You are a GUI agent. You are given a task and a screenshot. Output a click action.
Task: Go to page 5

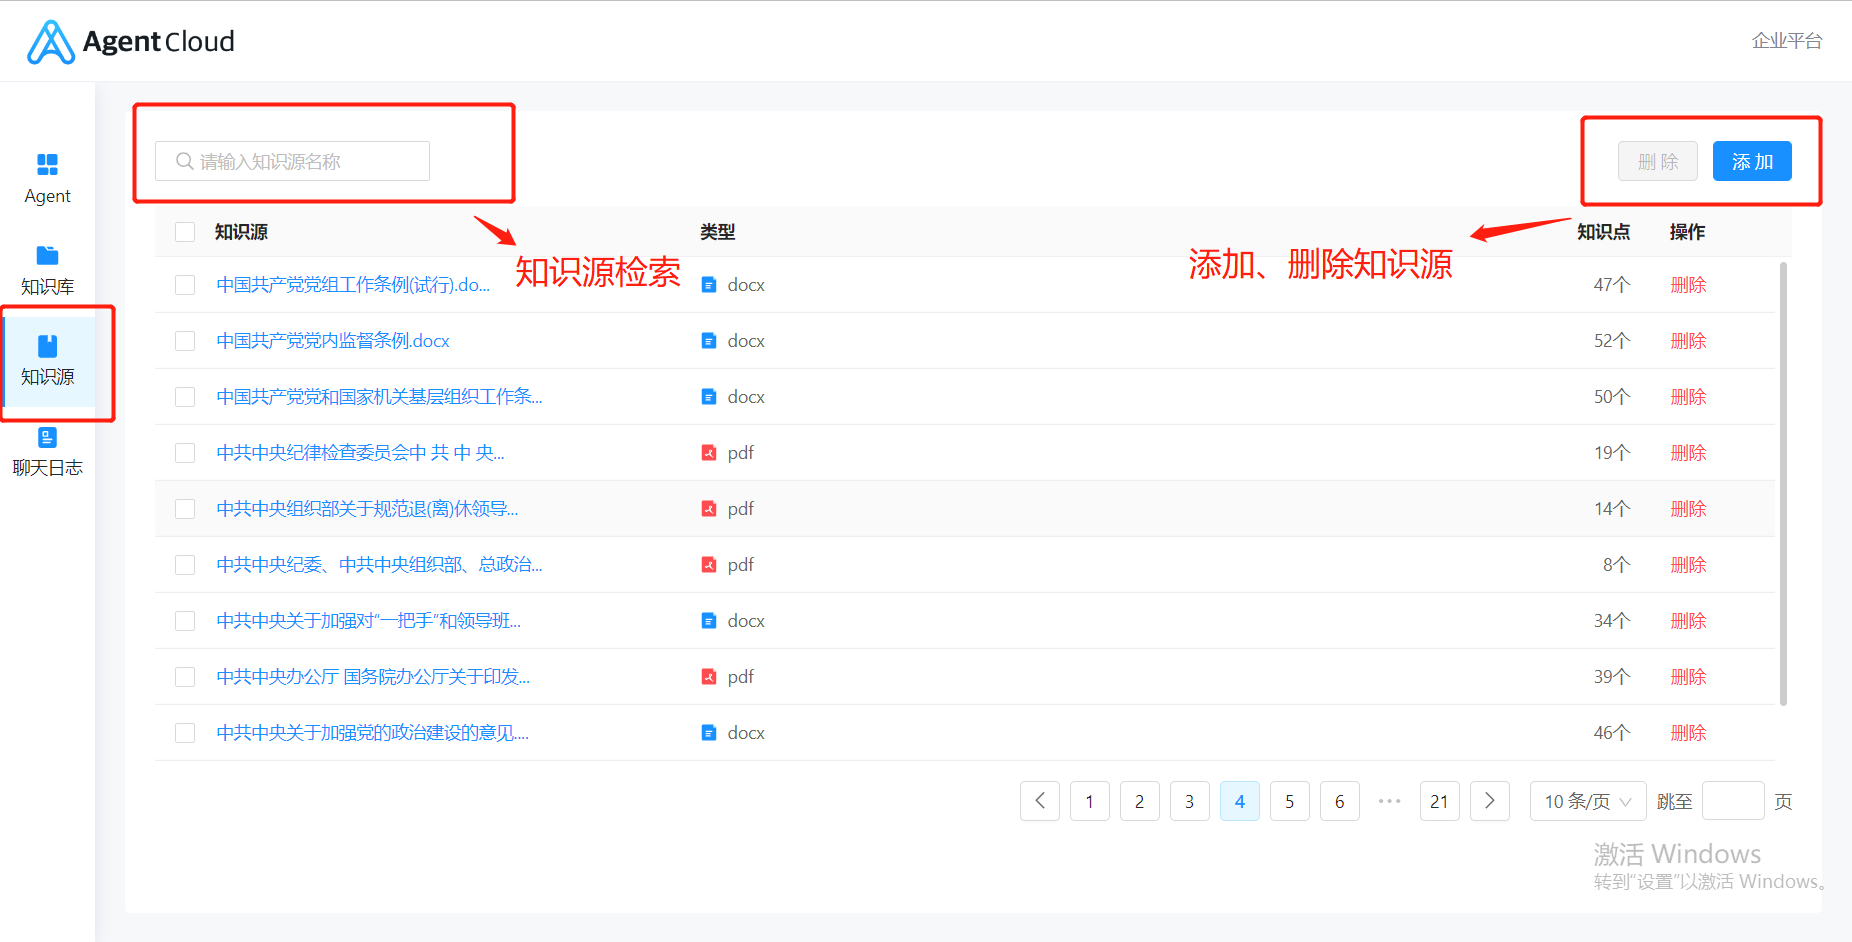click(1290, 801)
